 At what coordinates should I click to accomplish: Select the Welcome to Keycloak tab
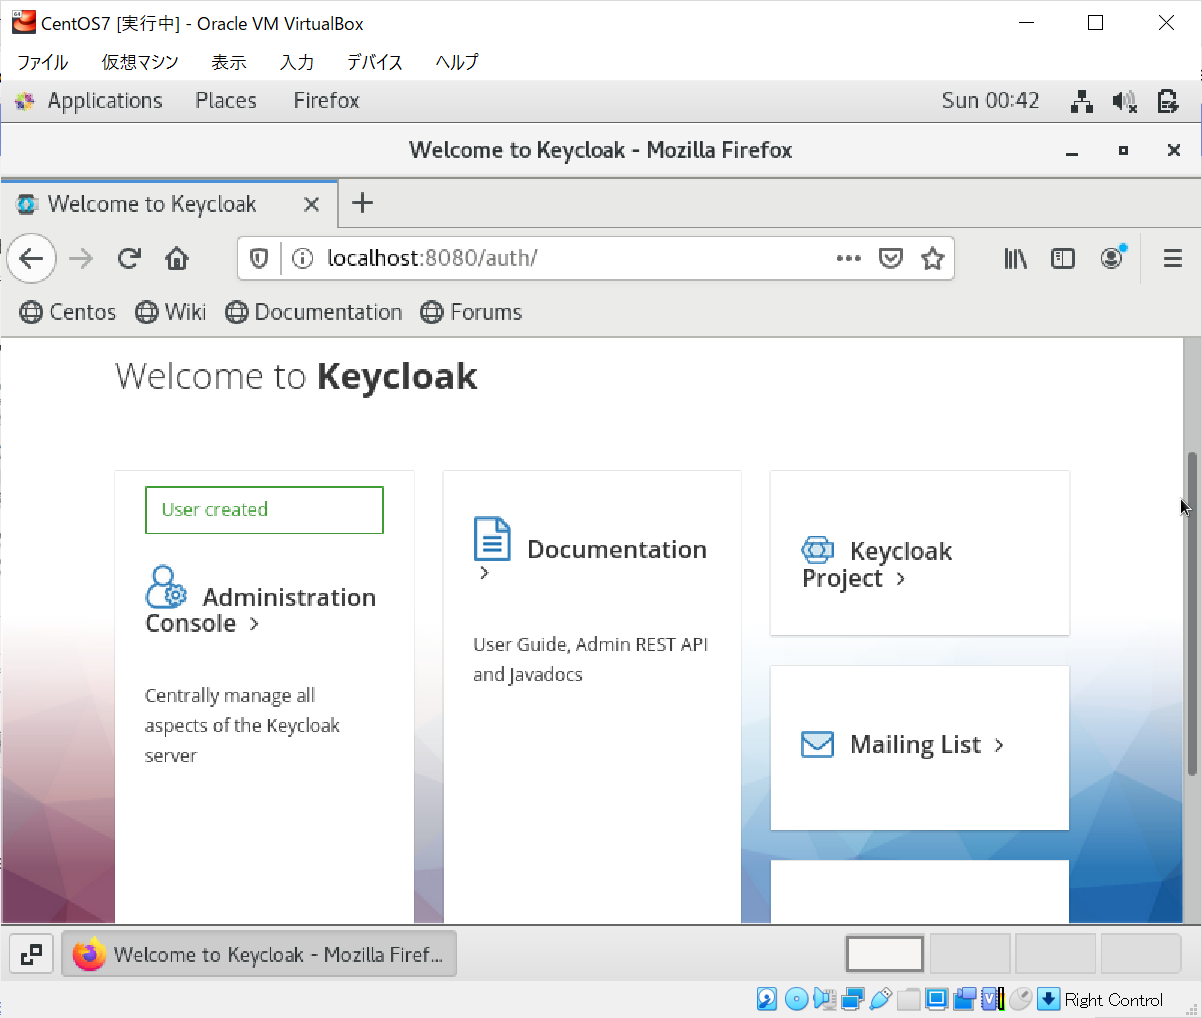point(169,204)
